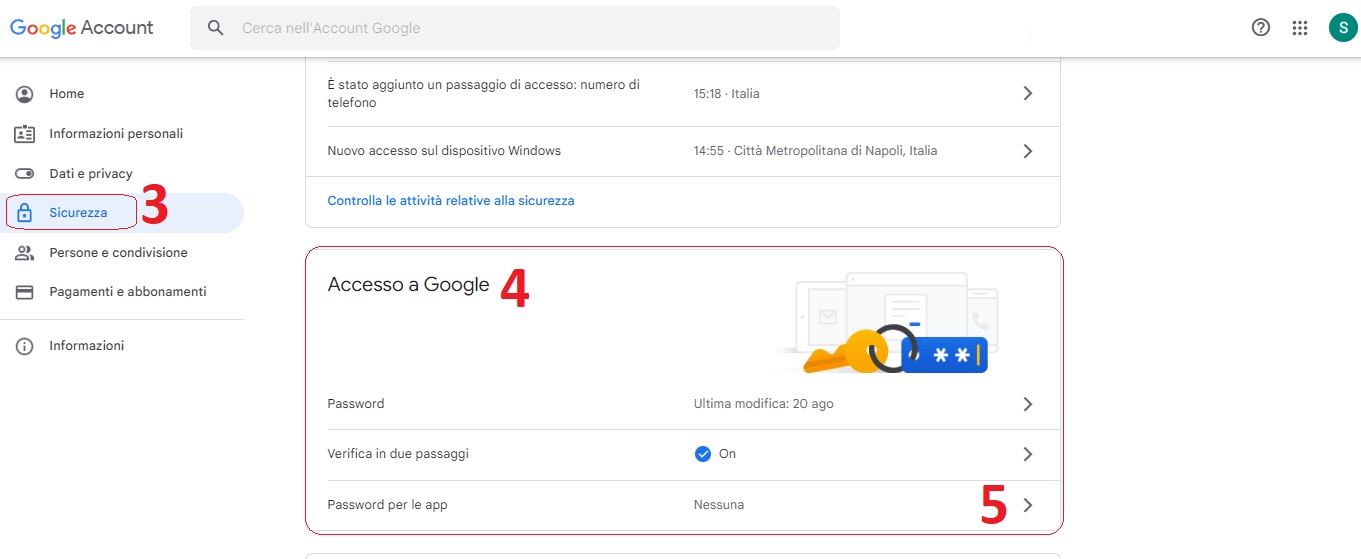Click '15:18 · Italia' activity detail

click(727, 94)
